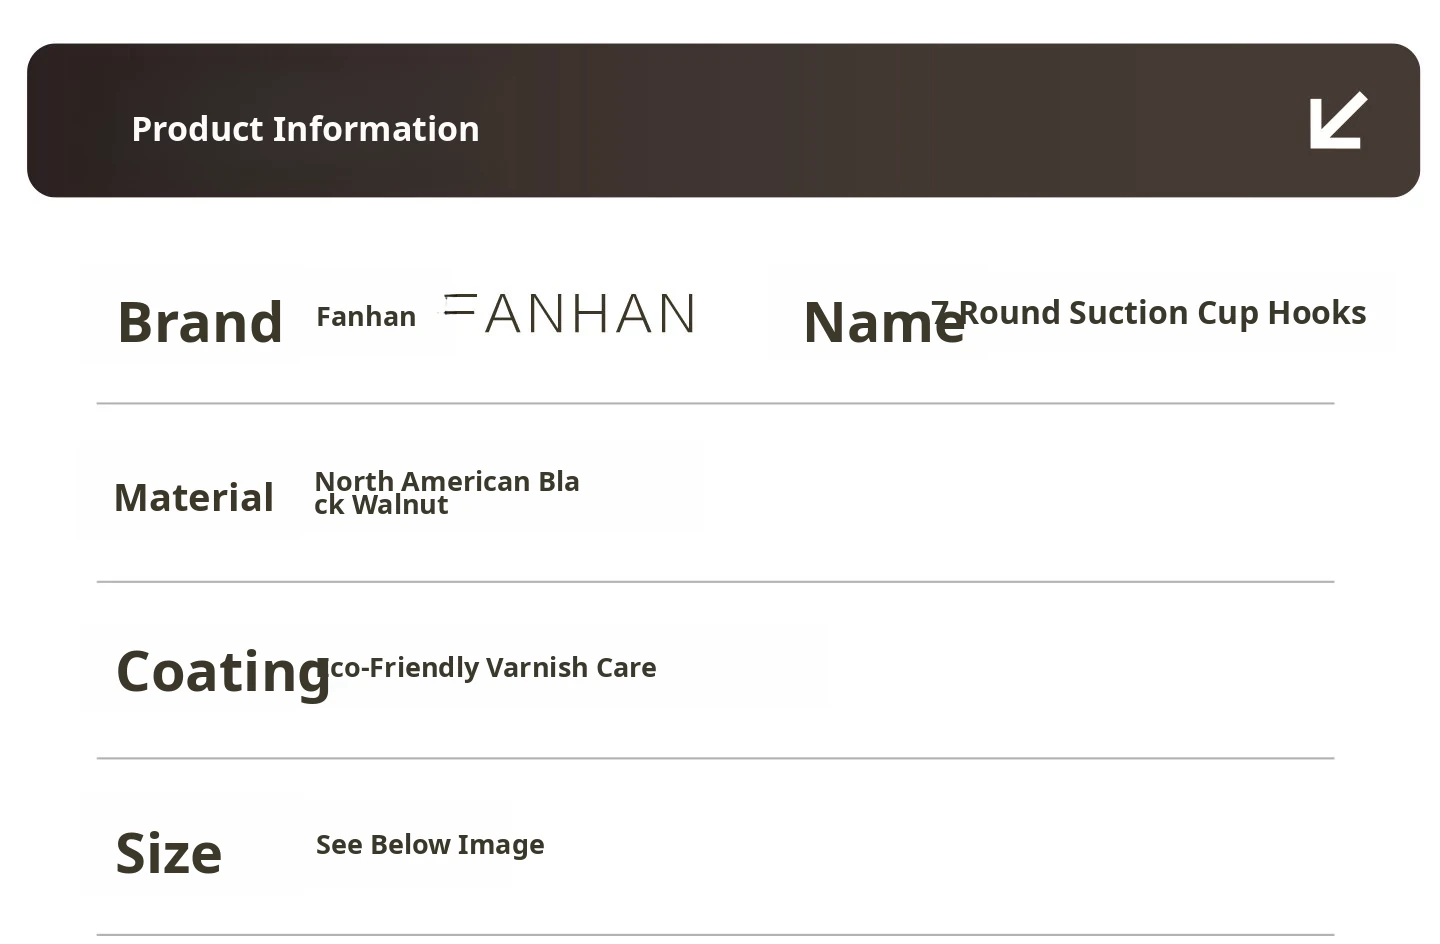Click the Brand label

coord(200,322)
